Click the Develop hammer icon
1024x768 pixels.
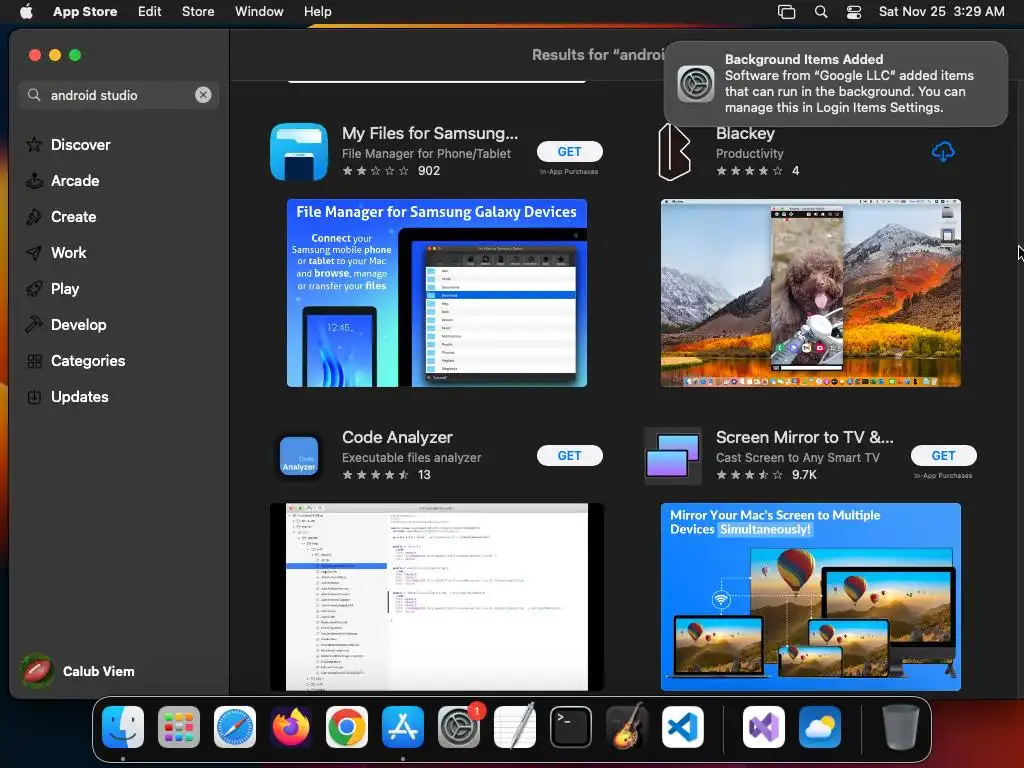pyautogui.click(x=34, y=325)
